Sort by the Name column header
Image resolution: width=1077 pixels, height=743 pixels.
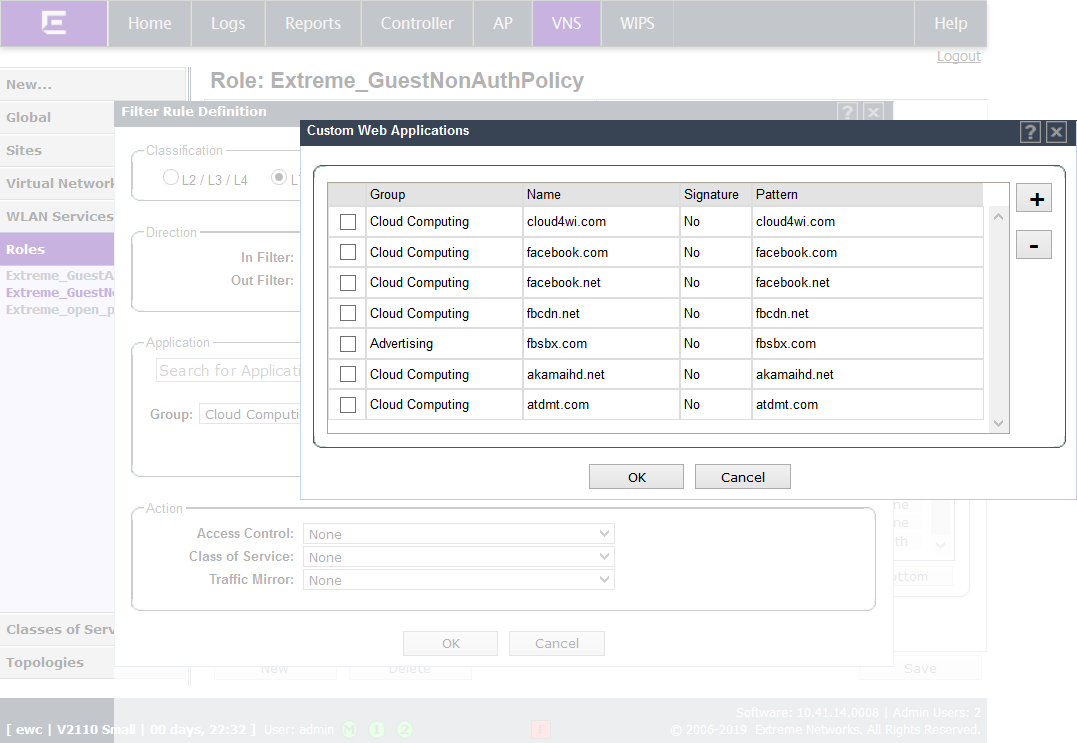coord(602,194)
